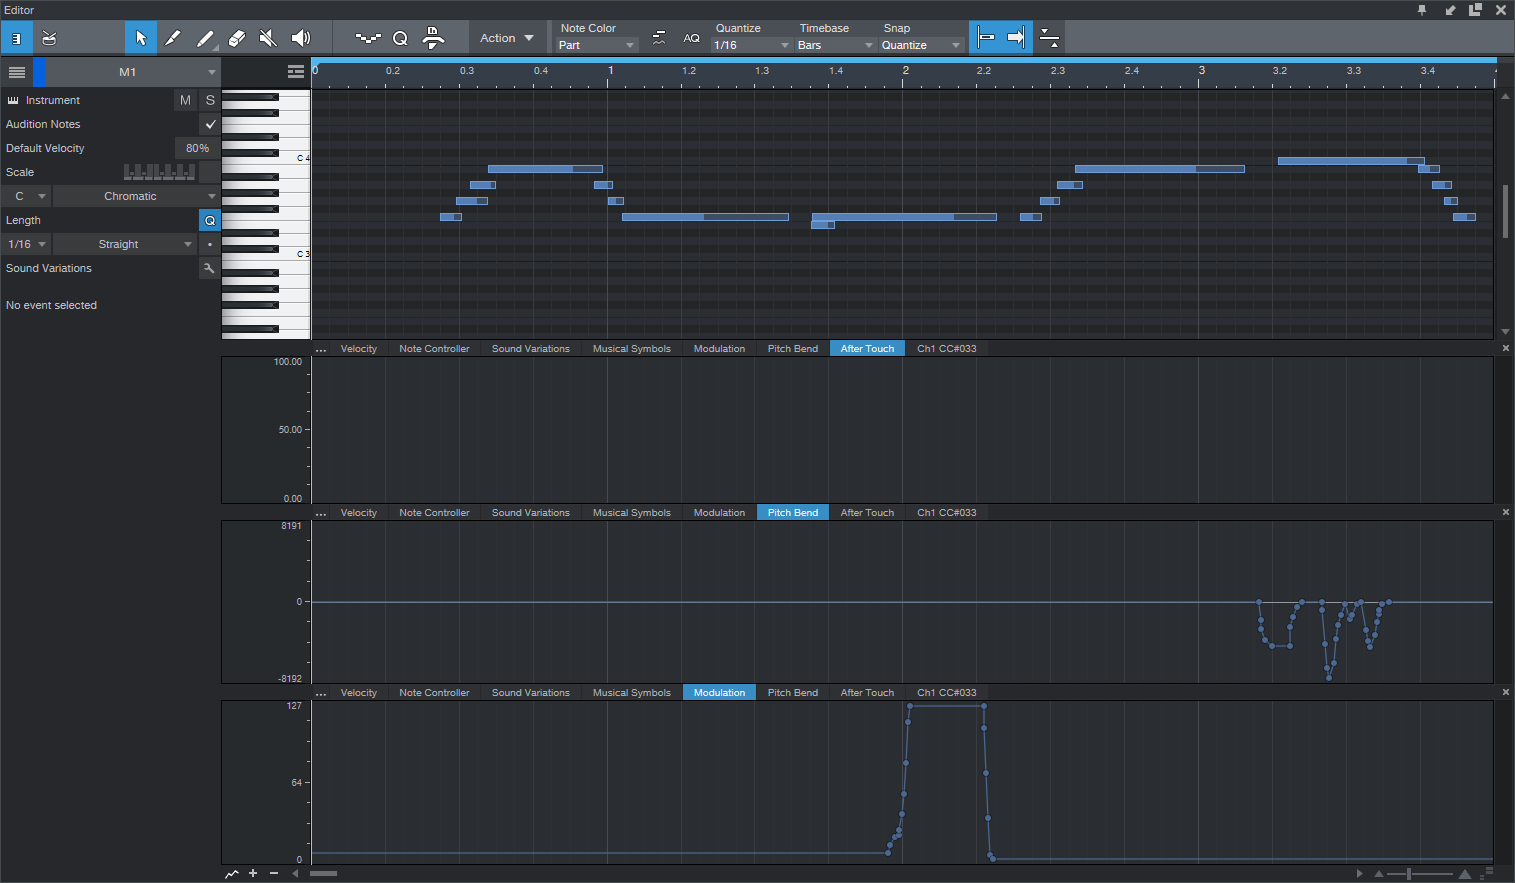Open the wrench settings for Sound Variations

209,268
